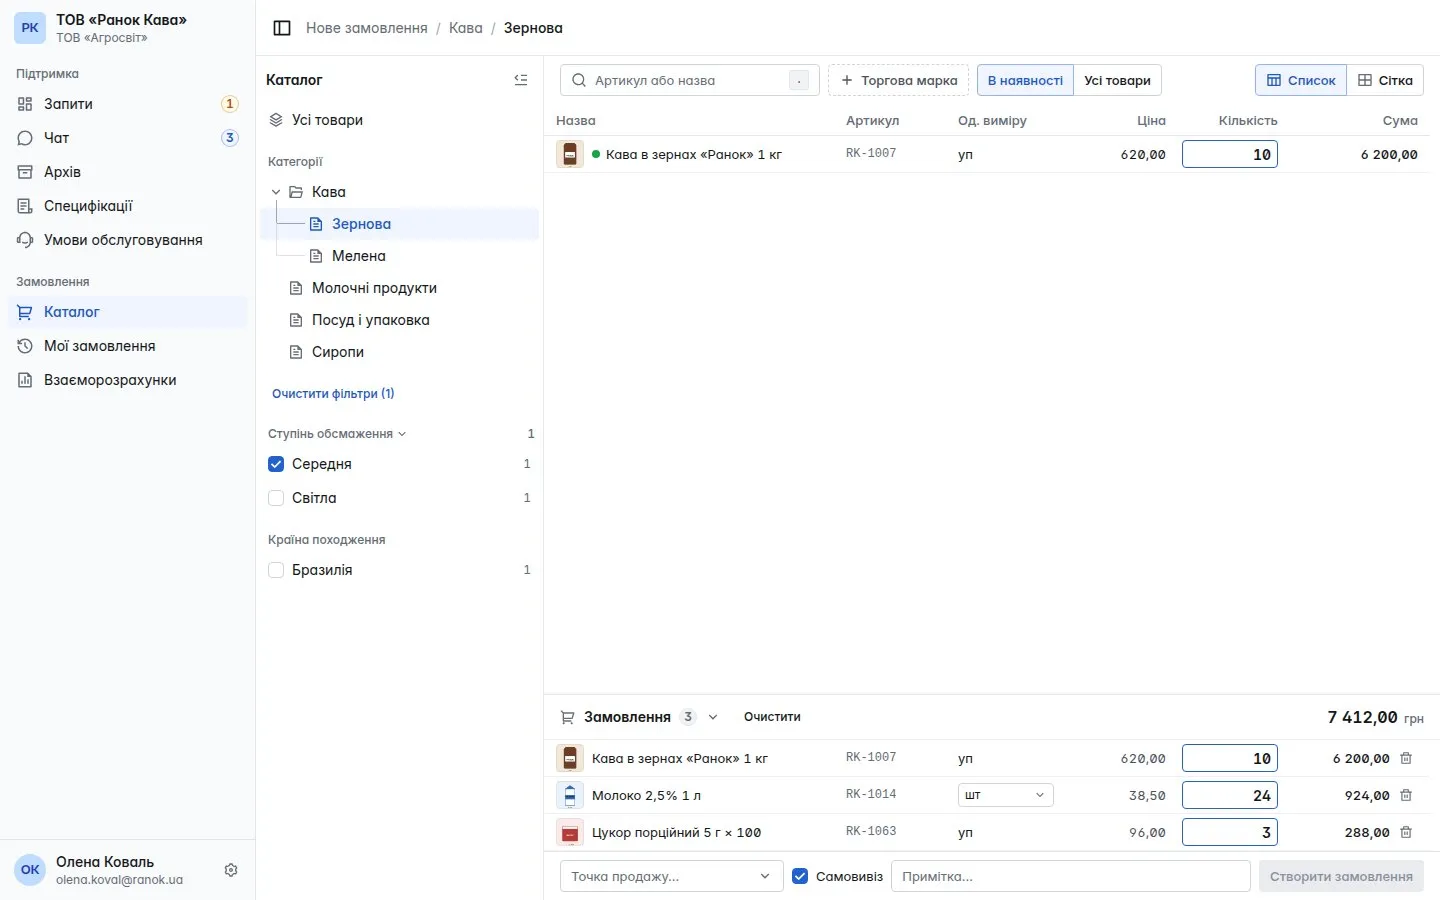Click the OK user avatar
Image resolution: width=1440 pixels, height=900 pixels.
pos(30,870)
